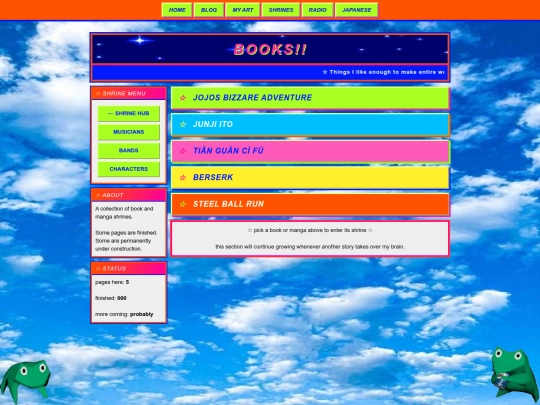Viewport: 540px width, 405px height.
Task: Click 'A collection of book and manga shrines.' text
Action: [124, 213]
